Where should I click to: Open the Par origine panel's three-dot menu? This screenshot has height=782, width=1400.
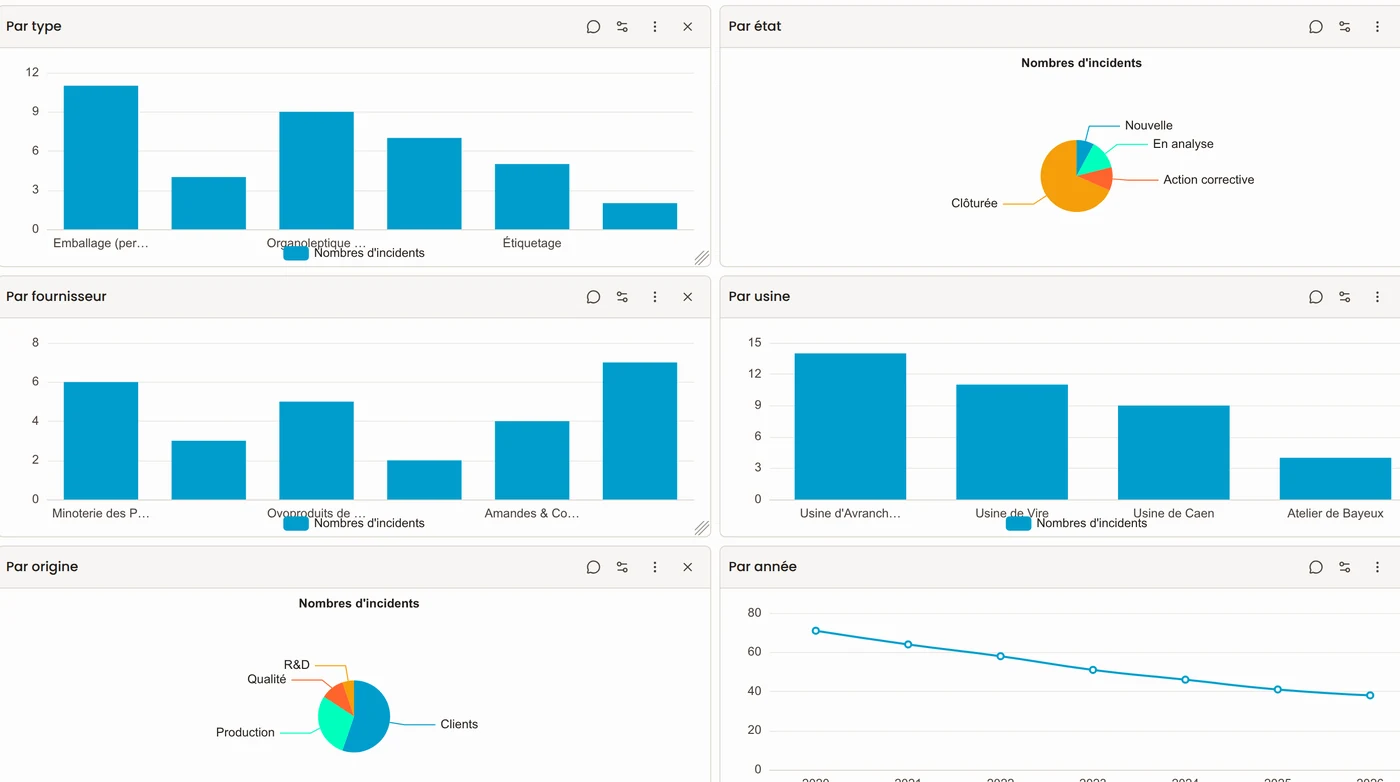(655, 567)
